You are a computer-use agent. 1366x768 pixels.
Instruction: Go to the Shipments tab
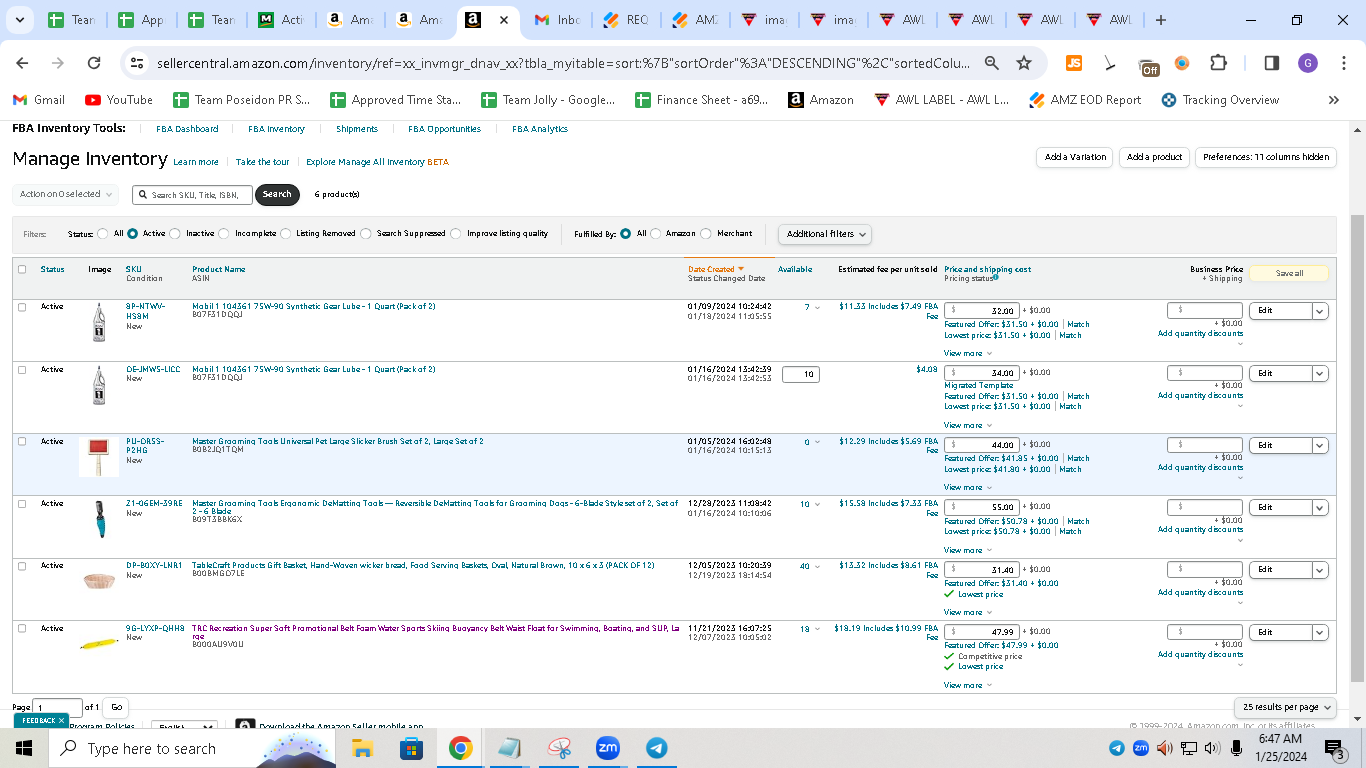click(x=357, y=129)
